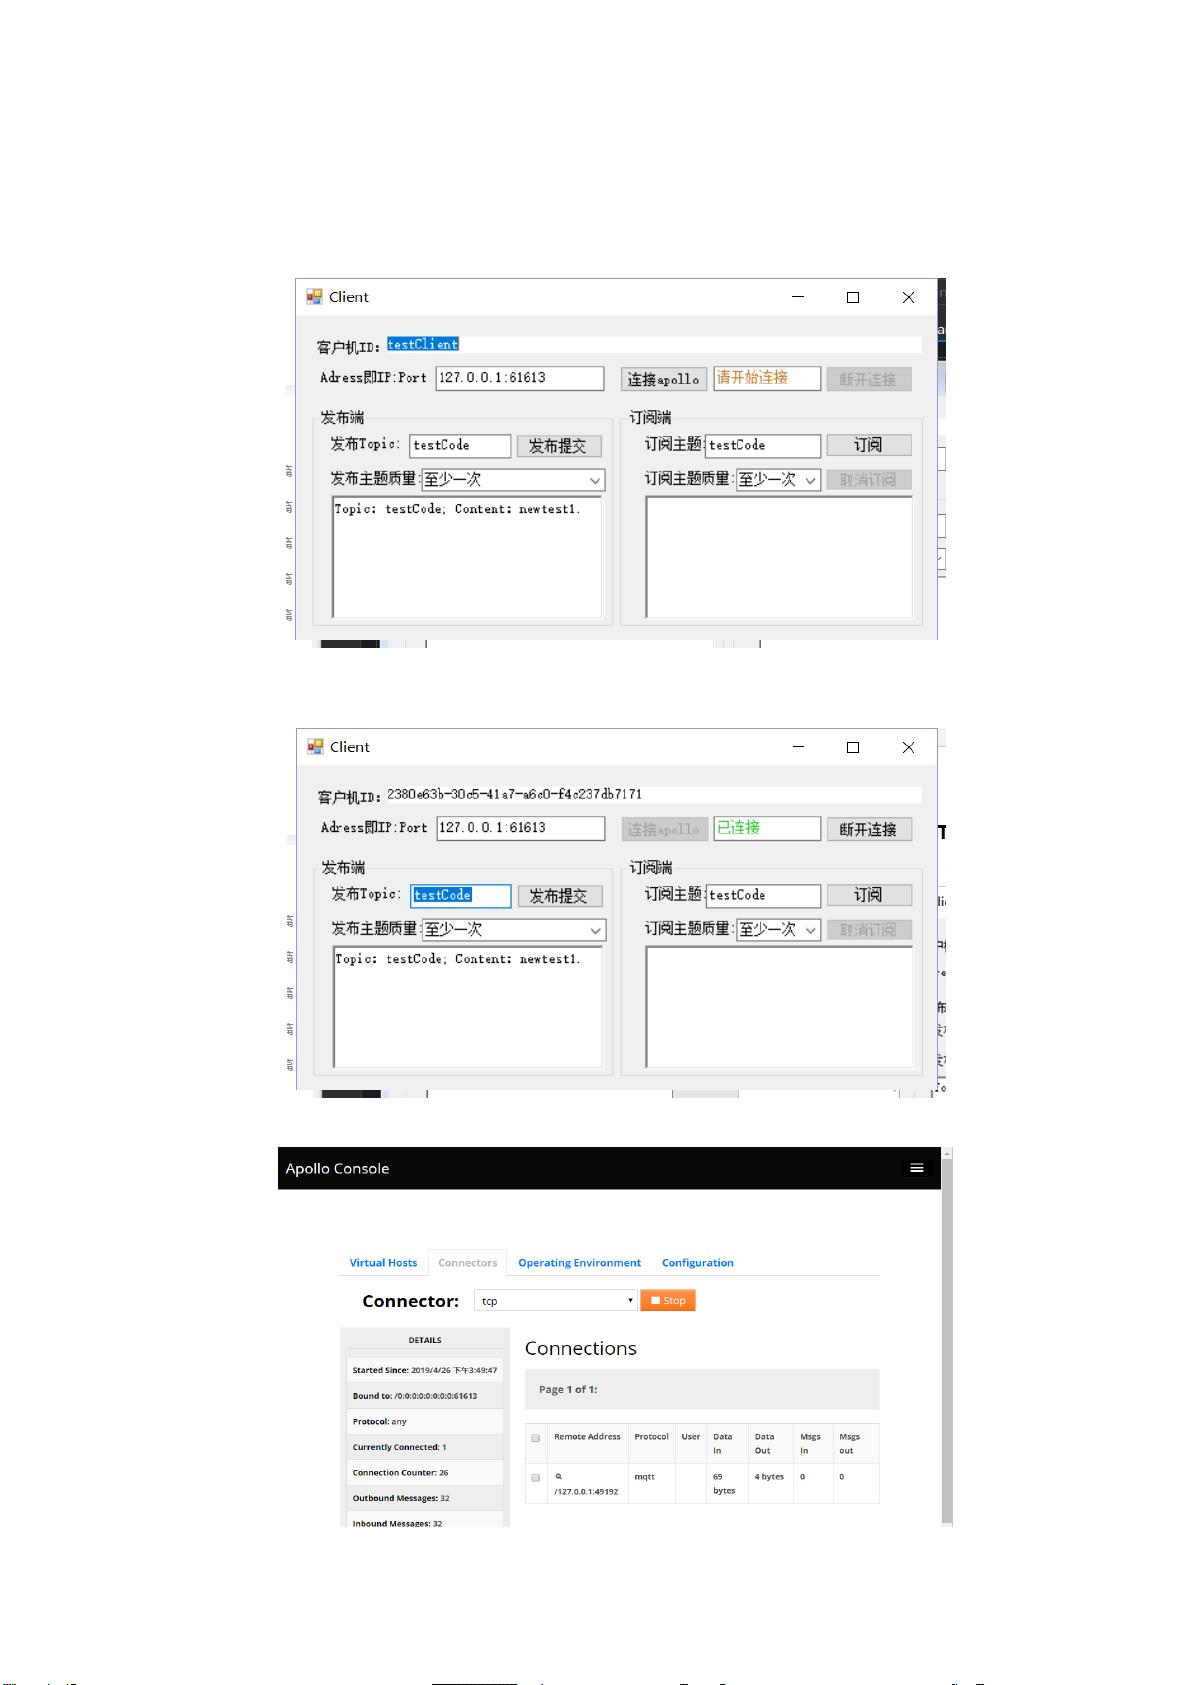Click empty subscribe text area in lower connected Client
The image size is (1191, 1685).
pyautogui.click(x=779, y=1007)
